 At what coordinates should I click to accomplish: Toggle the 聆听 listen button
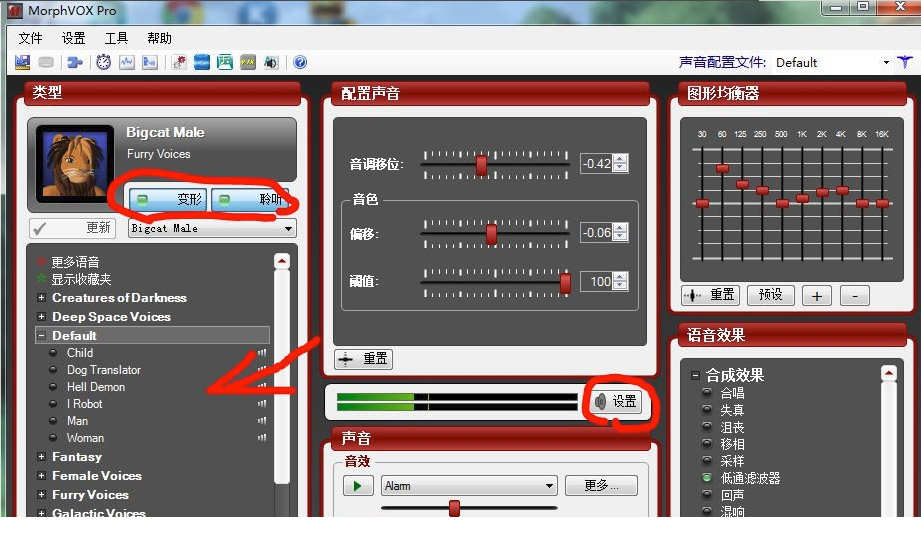tap(250, 200)
